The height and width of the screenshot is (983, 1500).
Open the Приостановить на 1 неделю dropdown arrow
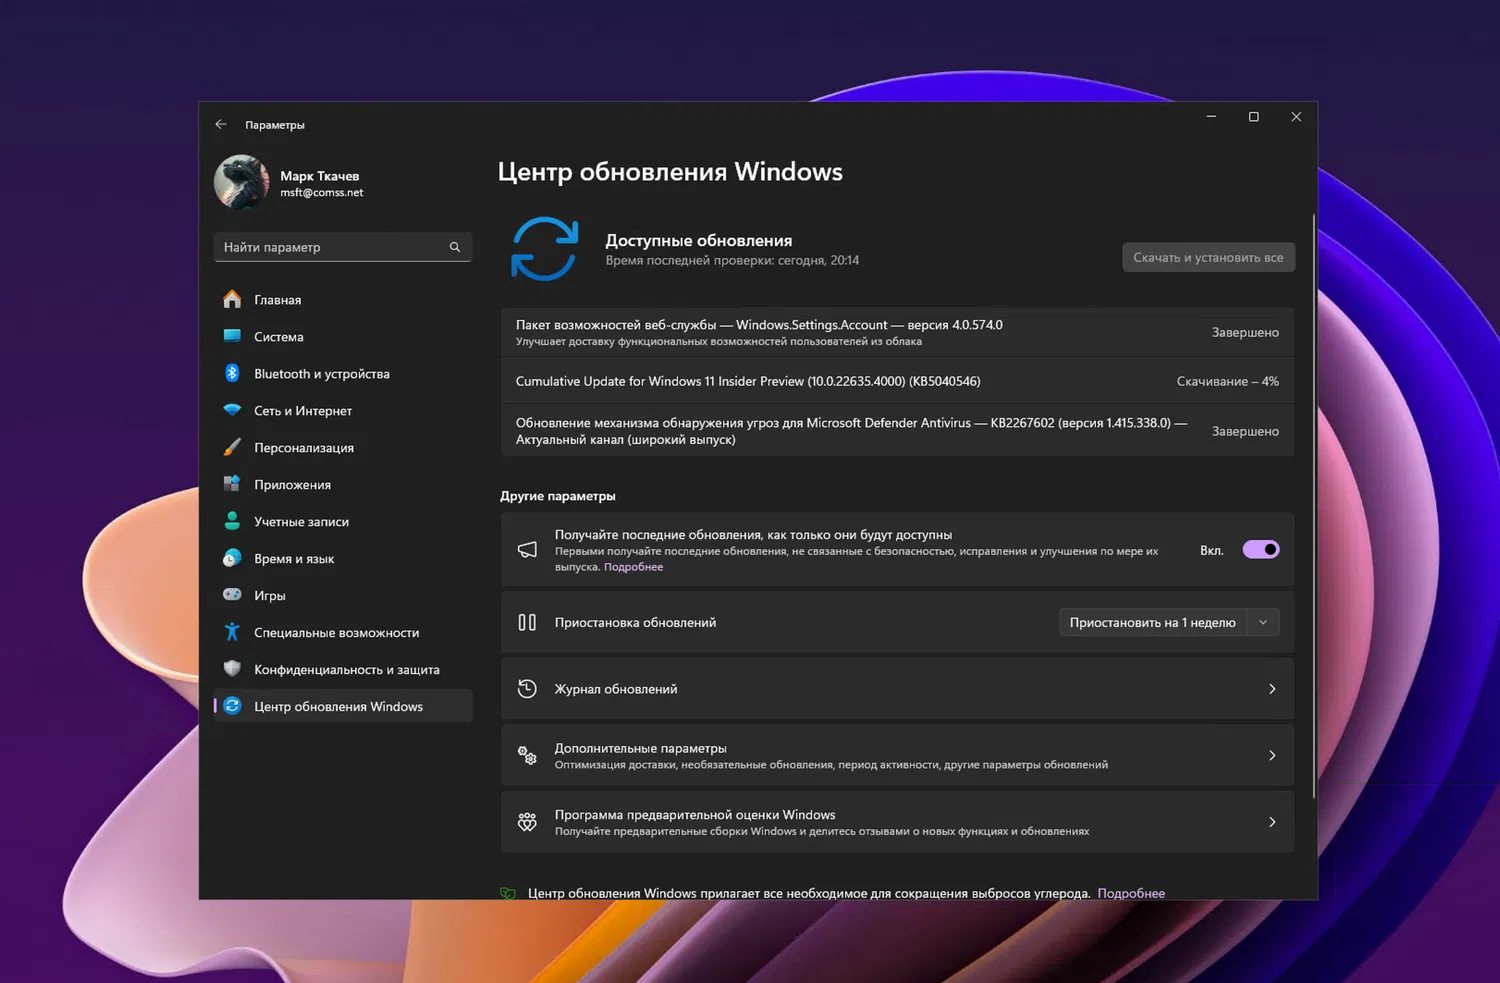coord(1263,622)
